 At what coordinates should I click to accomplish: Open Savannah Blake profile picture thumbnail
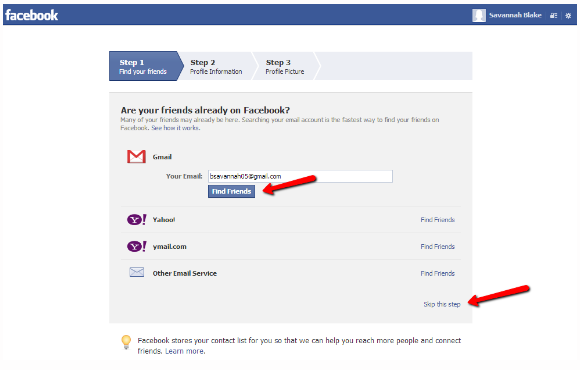click(479, 15)
